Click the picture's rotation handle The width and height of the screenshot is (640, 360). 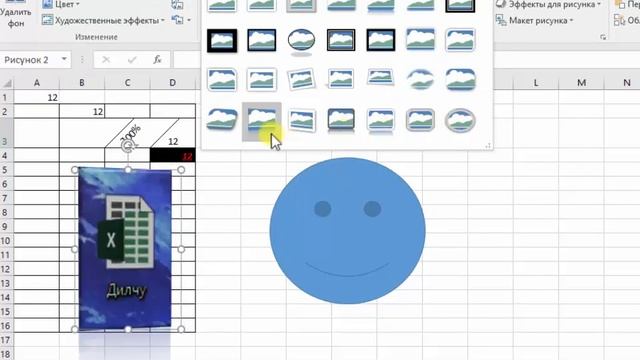pyautogui.click(x=128, y=147)
